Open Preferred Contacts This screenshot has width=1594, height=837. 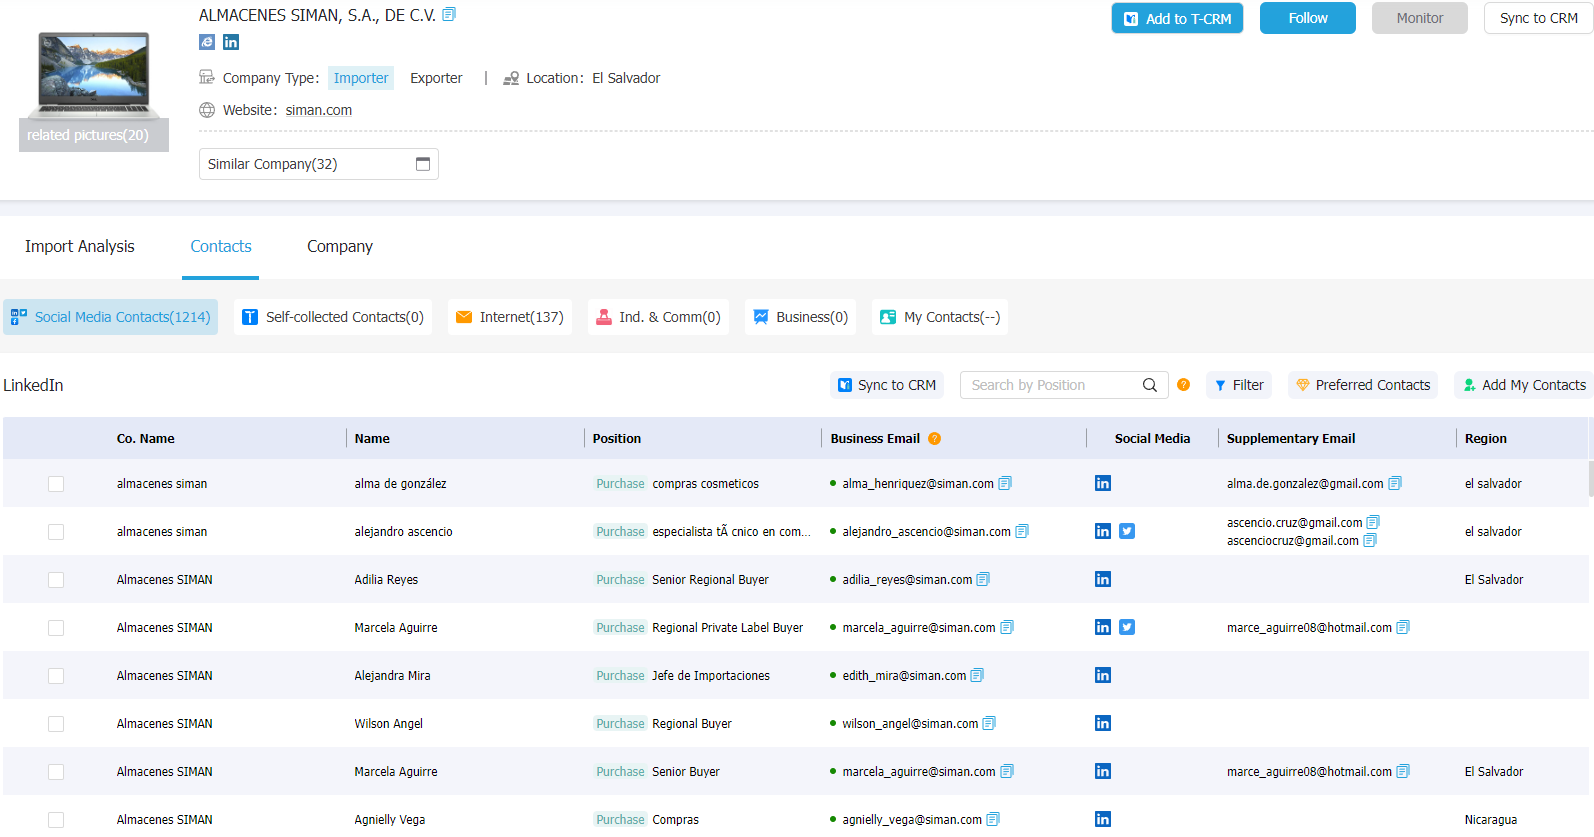(1363, 385)
